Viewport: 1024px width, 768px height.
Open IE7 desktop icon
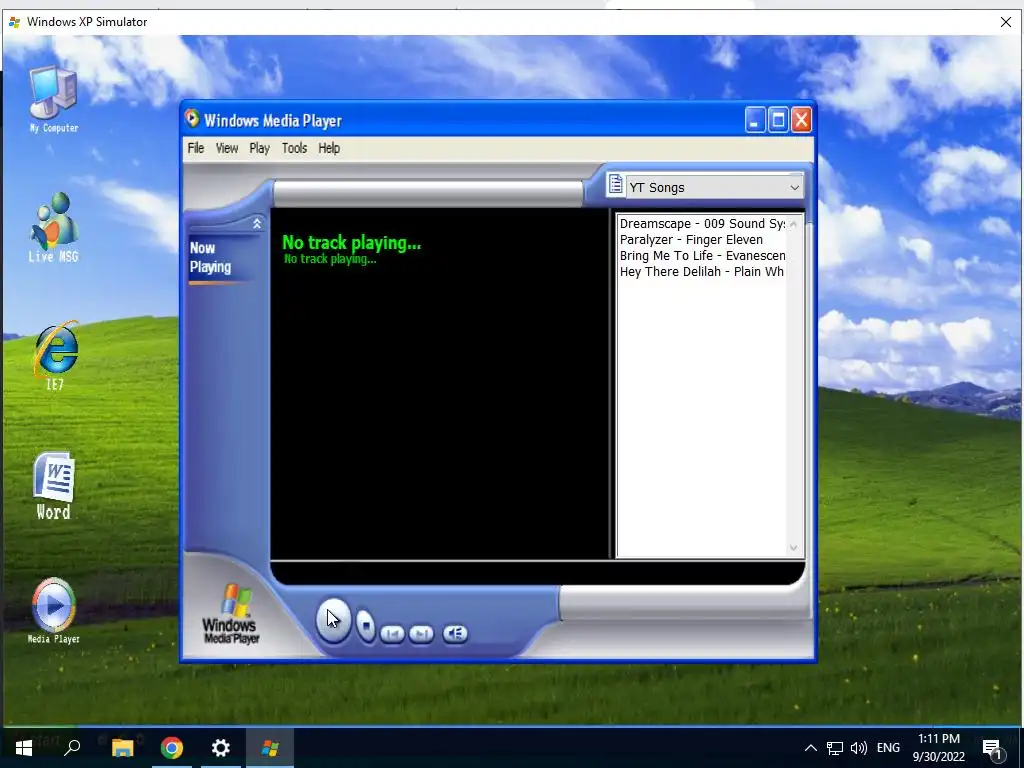[x=56, y=356]
